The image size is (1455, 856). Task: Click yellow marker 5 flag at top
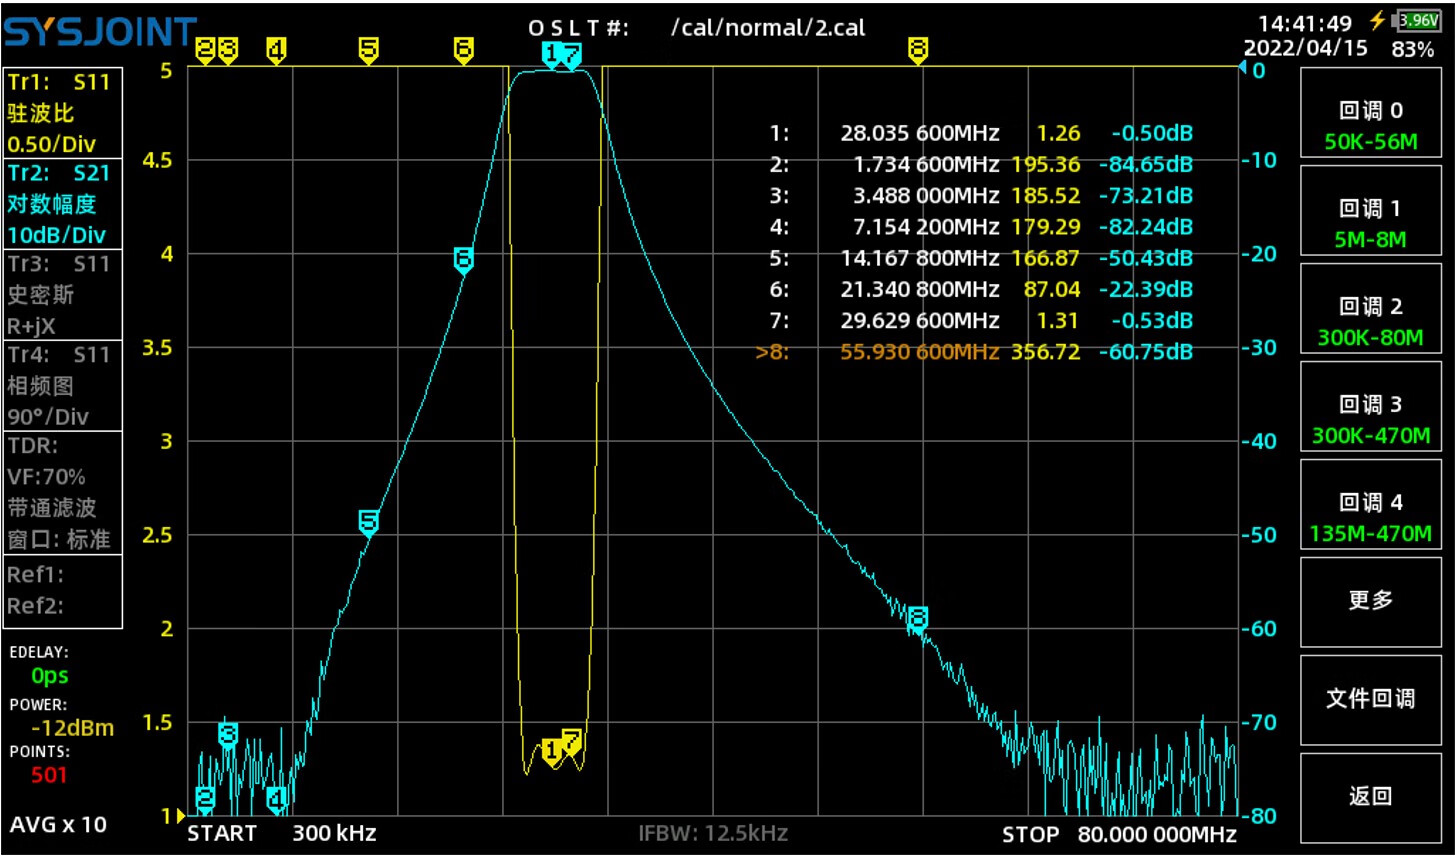tap(368, 49)
